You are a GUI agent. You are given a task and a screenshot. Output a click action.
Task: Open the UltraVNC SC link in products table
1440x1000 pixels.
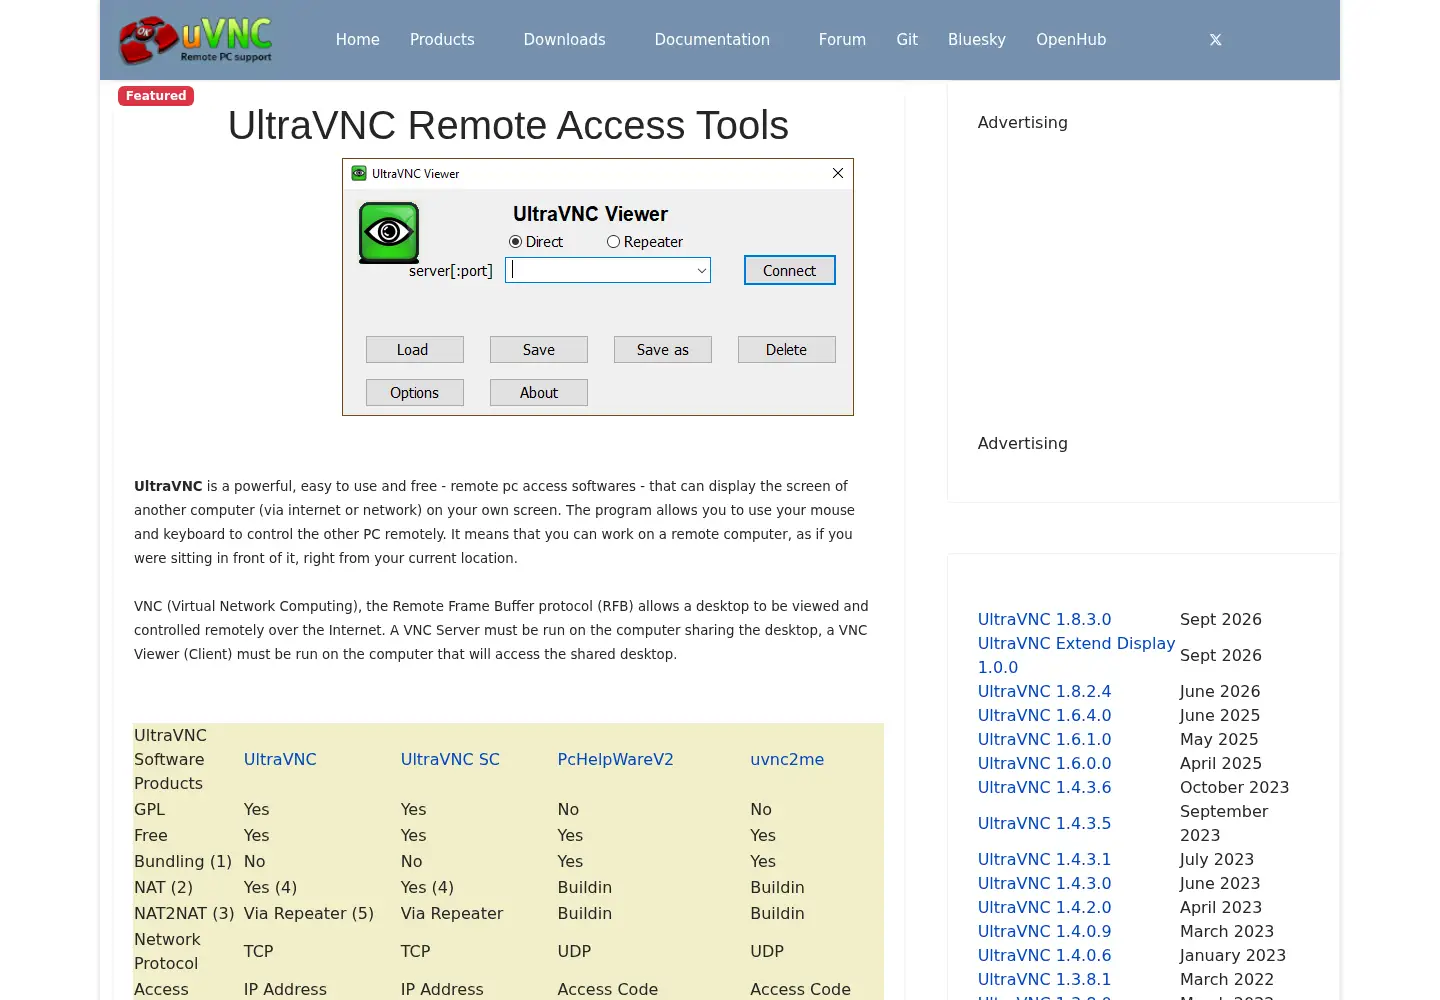pyautogui.click(x=450, y=759)
